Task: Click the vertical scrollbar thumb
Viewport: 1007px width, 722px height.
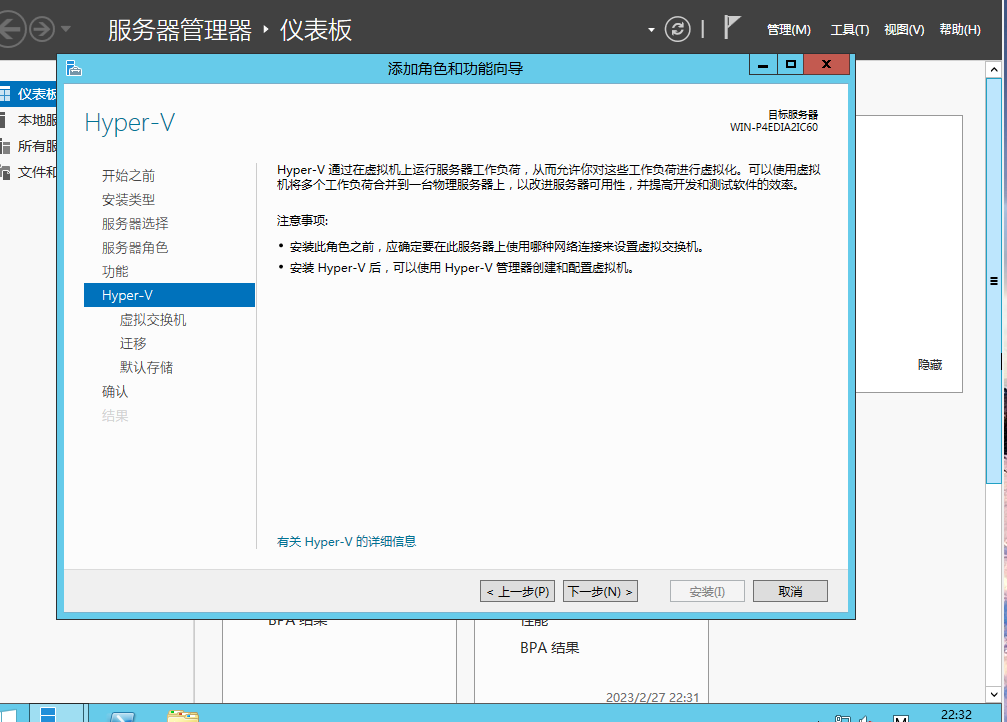Action: point(994,280)
